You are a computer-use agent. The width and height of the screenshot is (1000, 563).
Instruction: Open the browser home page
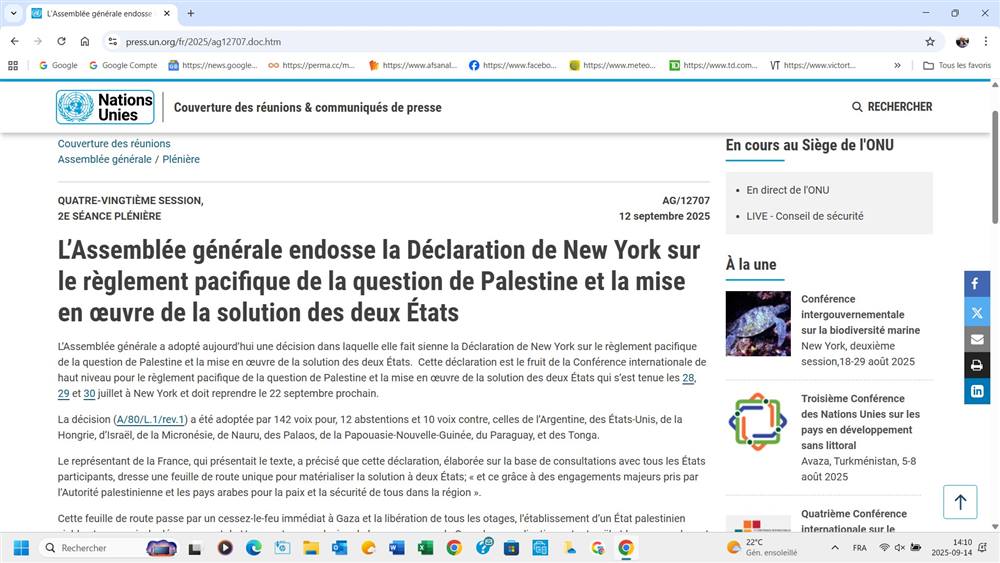pos(85,41)
